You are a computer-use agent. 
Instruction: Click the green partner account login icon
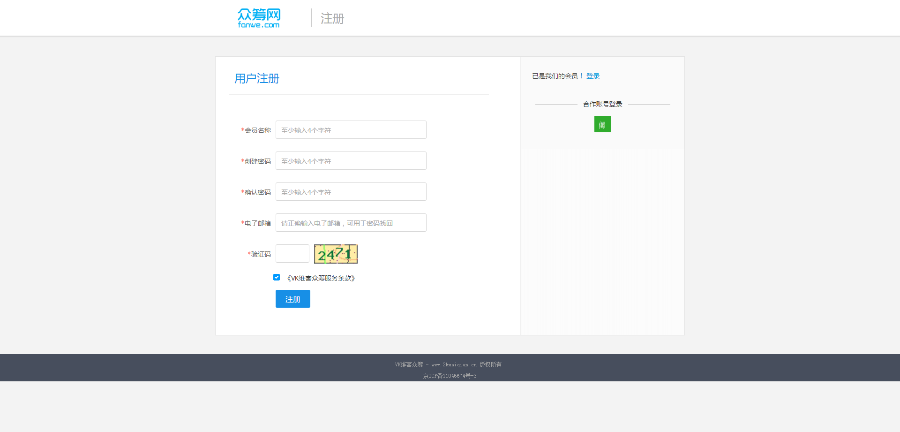point(602,124)
